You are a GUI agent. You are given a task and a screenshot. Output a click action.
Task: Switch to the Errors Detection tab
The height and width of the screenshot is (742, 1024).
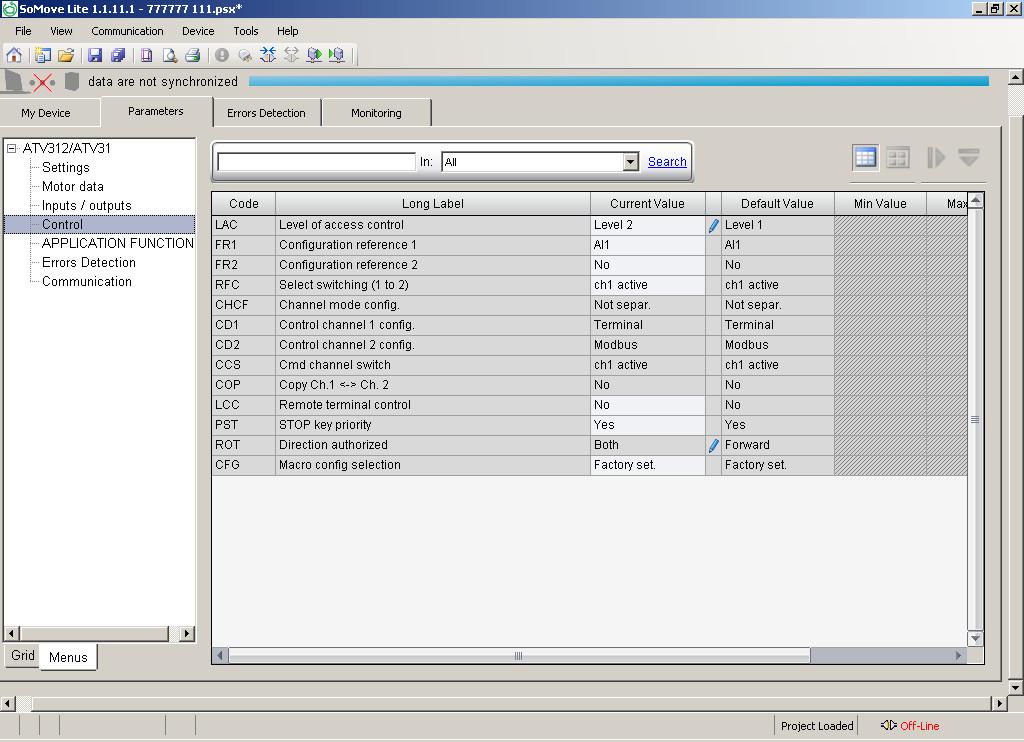pos(266,113)
